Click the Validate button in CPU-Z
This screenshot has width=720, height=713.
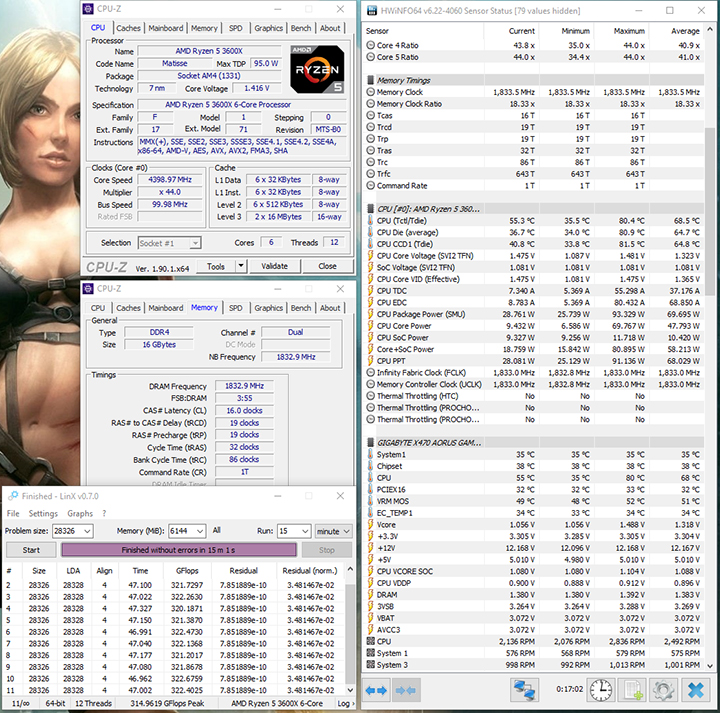[275, 266]
